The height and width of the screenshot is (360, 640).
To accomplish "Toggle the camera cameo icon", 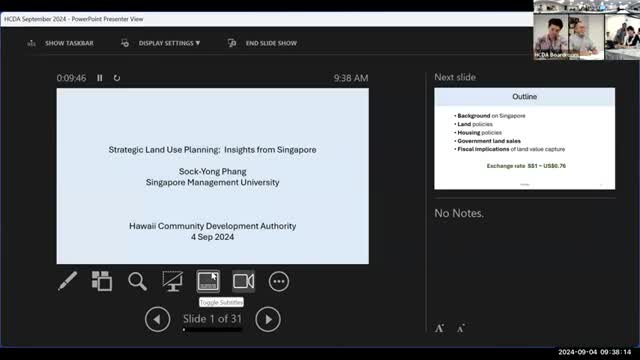I will click(244, 281).
